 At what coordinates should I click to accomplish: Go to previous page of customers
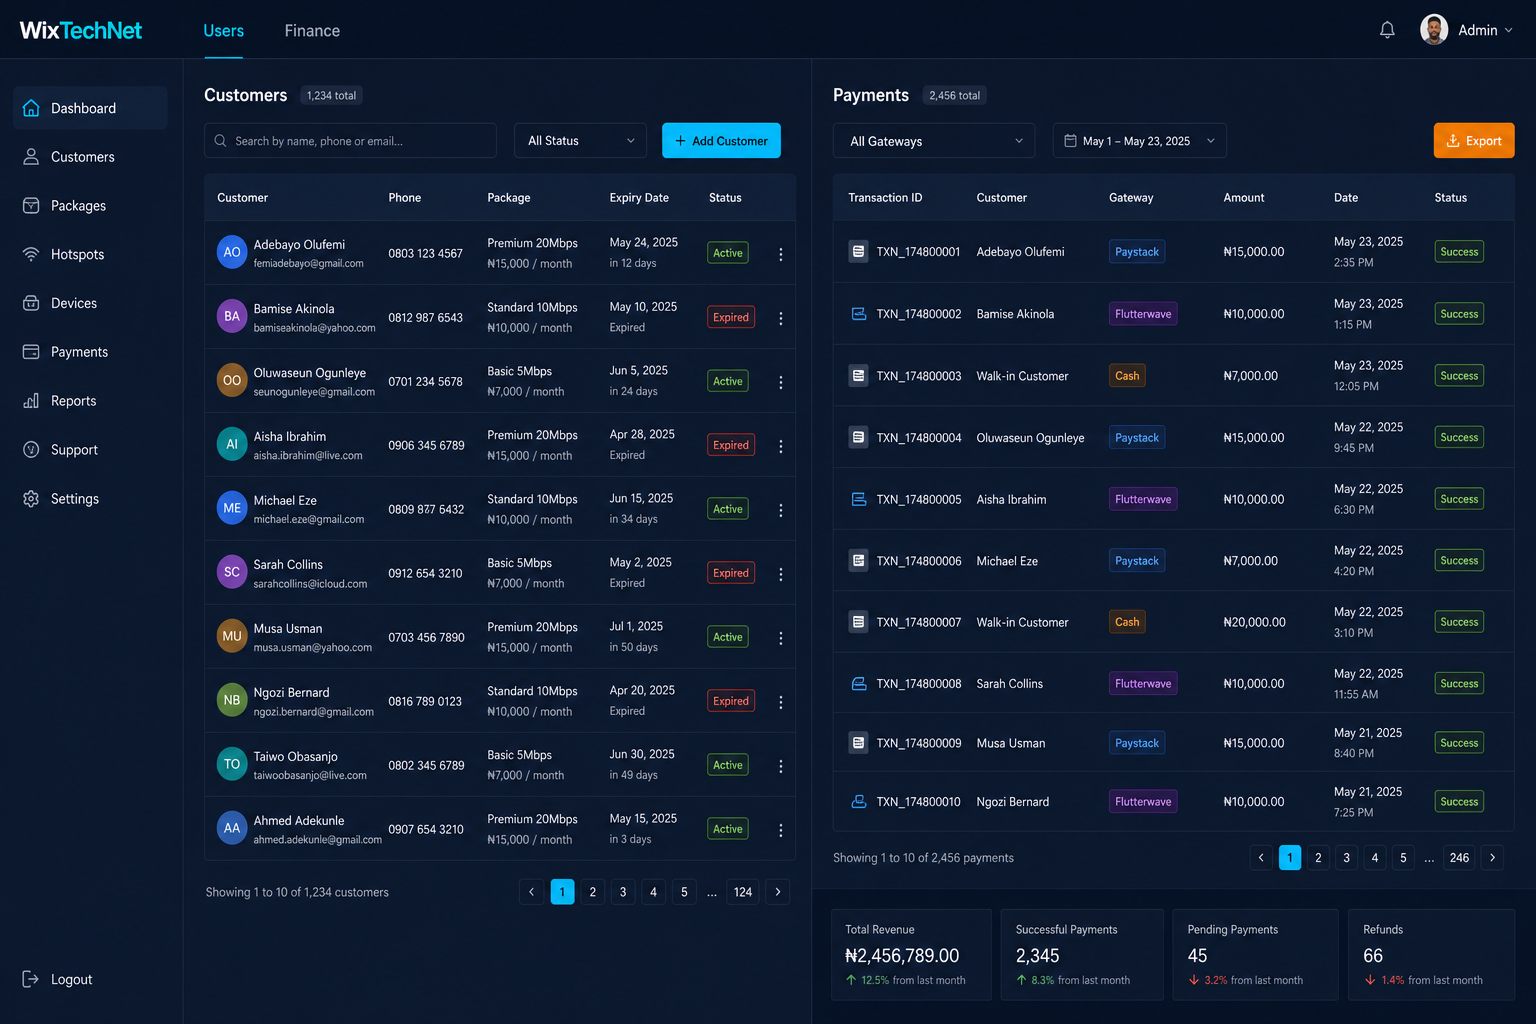(x=531, y=892)
